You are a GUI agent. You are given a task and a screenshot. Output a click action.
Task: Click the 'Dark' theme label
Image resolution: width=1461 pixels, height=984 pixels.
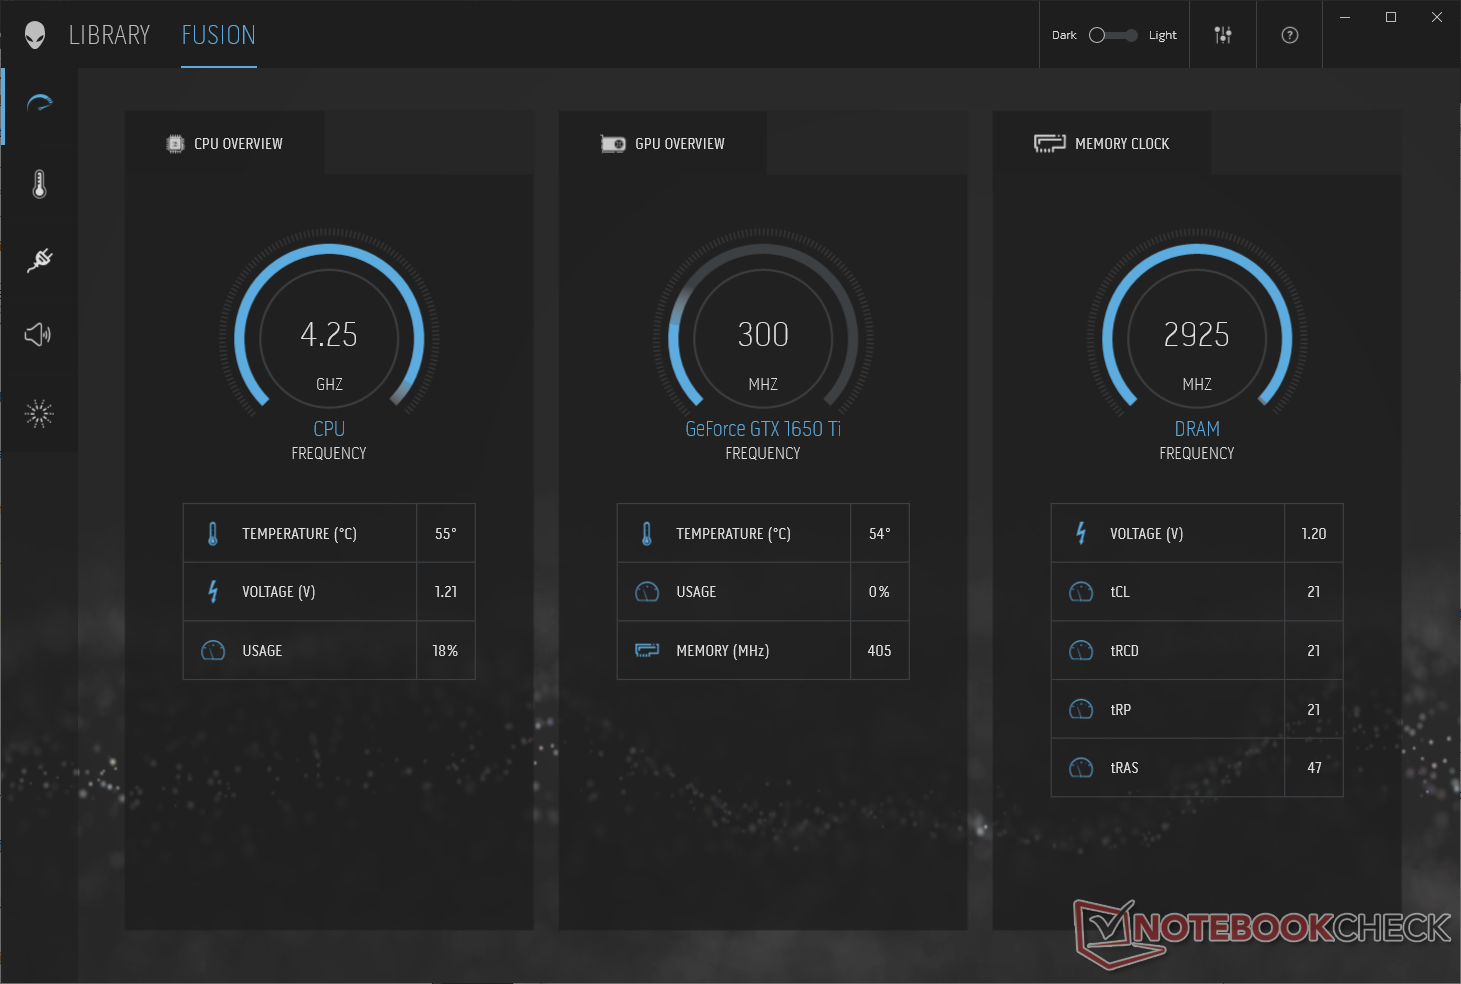[1064, 35]
